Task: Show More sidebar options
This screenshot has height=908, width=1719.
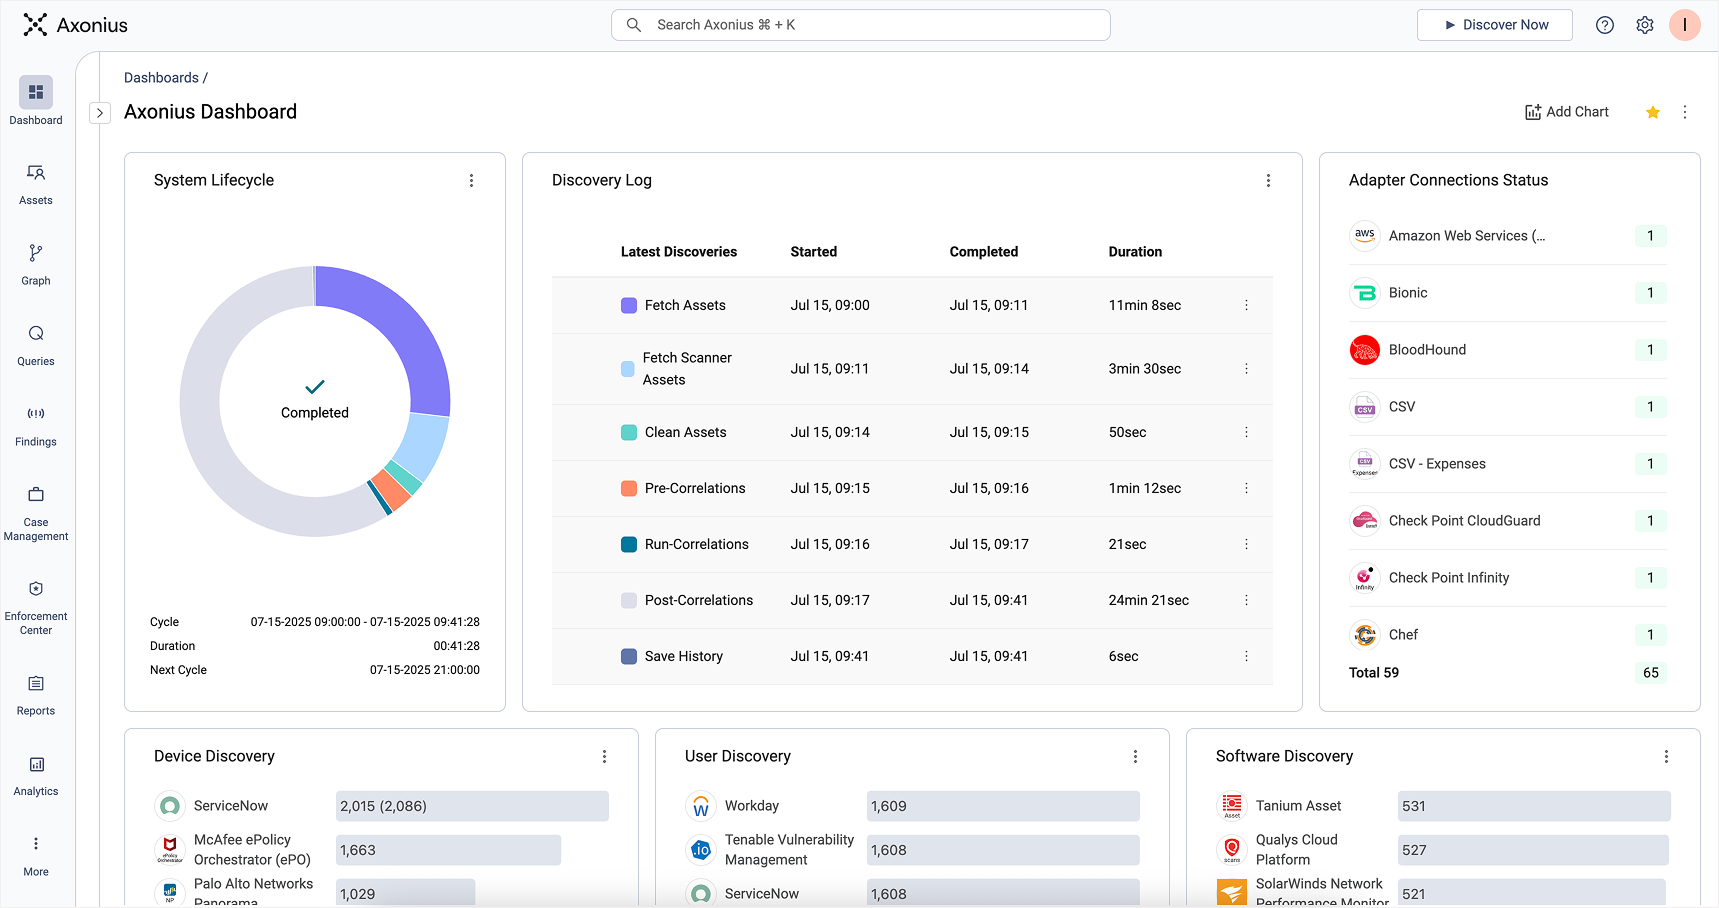Action: click(x=36, y=857)
